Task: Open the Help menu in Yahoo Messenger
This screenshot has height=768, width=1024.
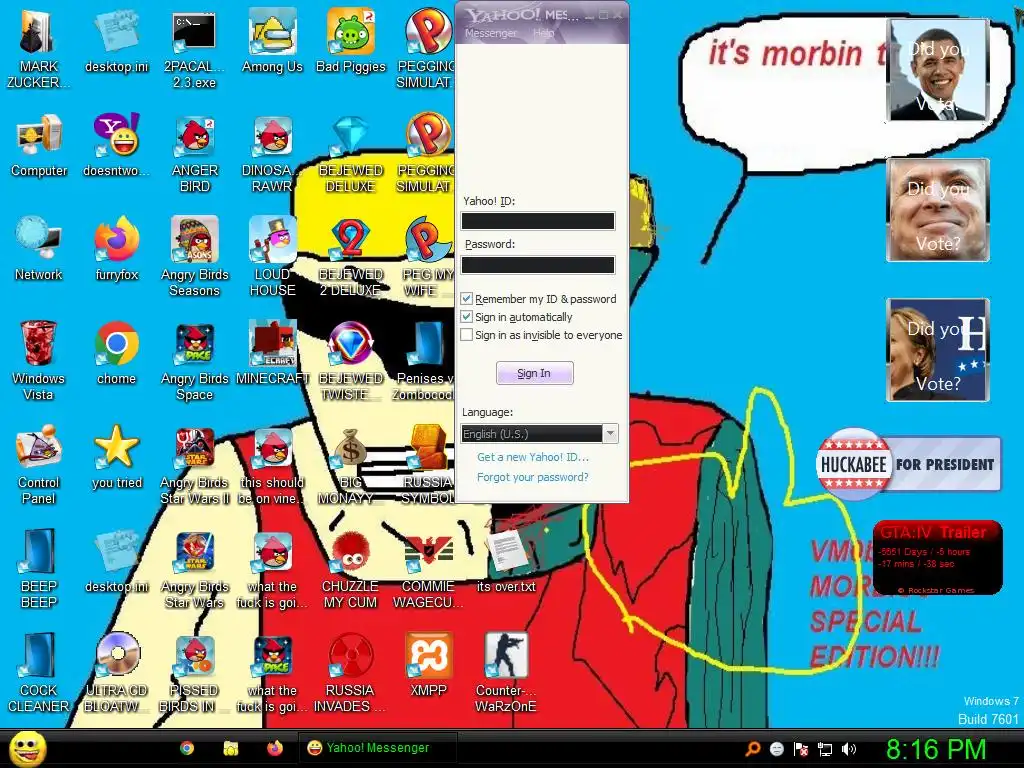Action: click(543, 33)
